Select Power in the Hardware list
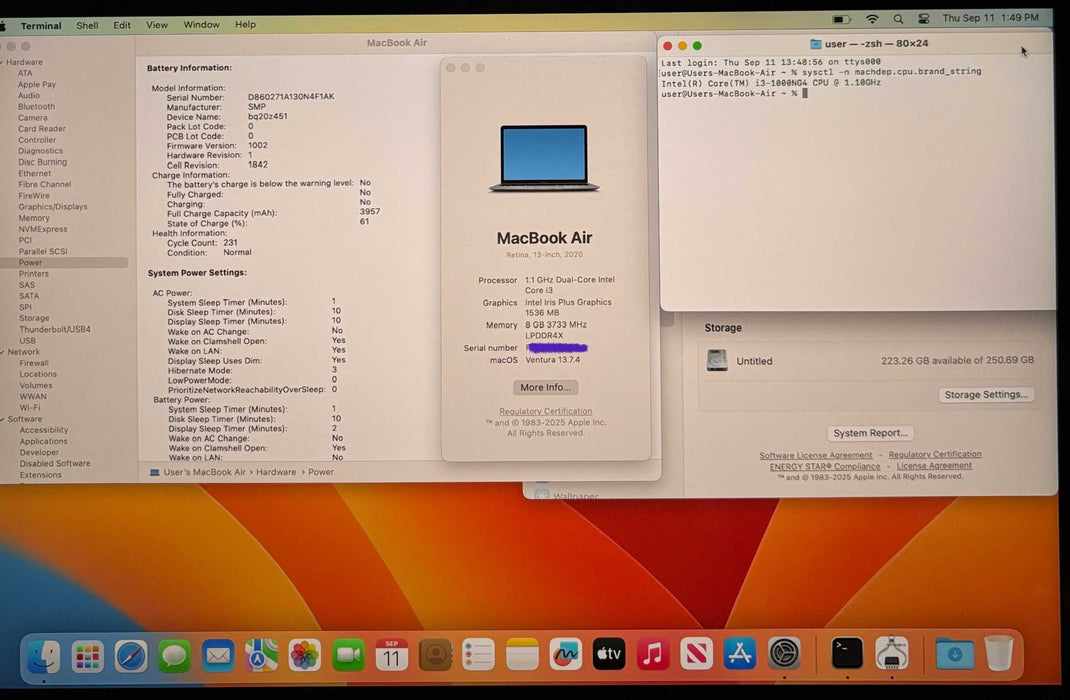Viewport: 1070px width, 700px height. (64, 263)
